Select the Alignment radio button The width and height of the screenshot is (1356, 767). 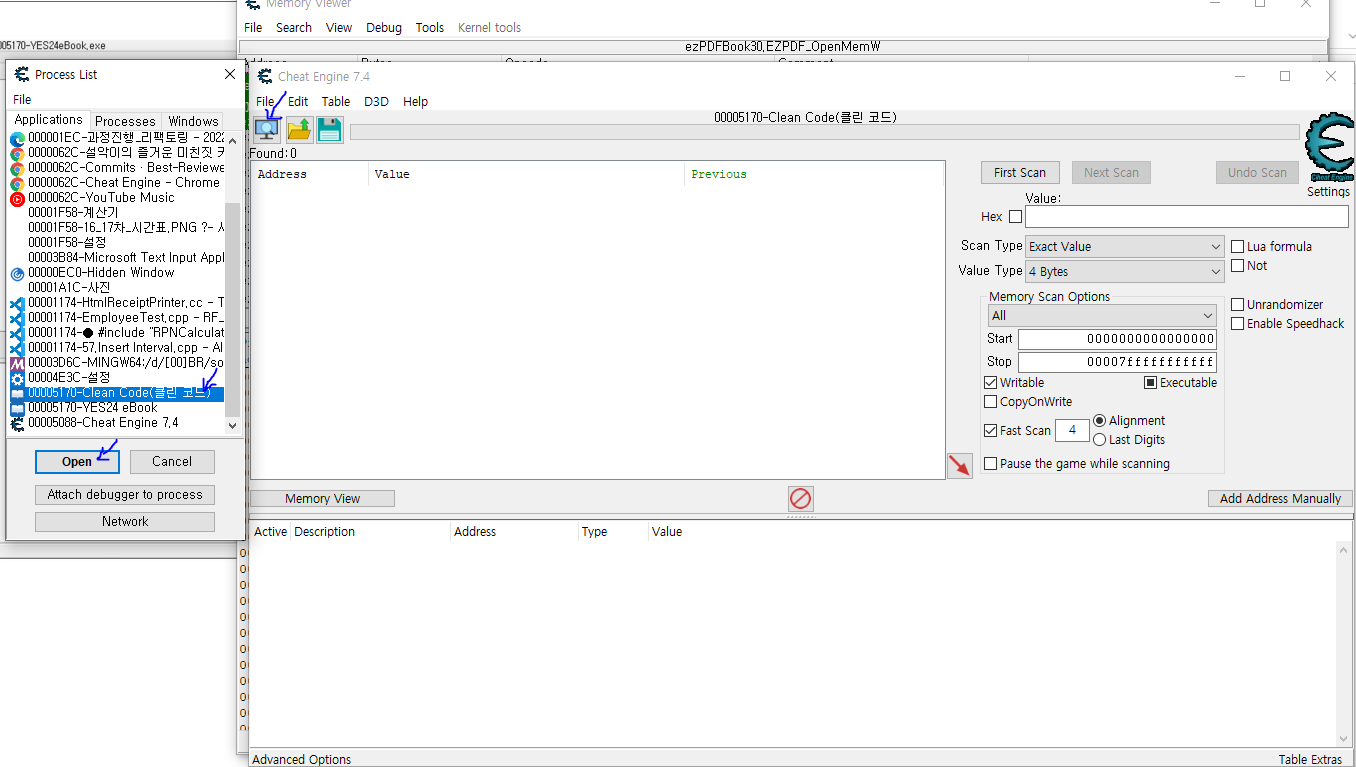(1100, 421)
